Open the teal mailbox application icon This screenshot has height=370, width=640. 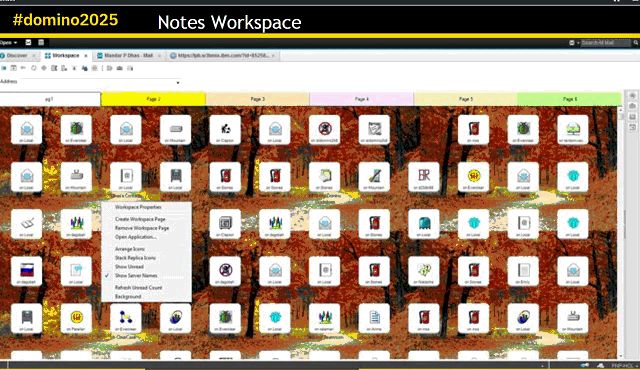pyautogui.click(x=424, y=224)
